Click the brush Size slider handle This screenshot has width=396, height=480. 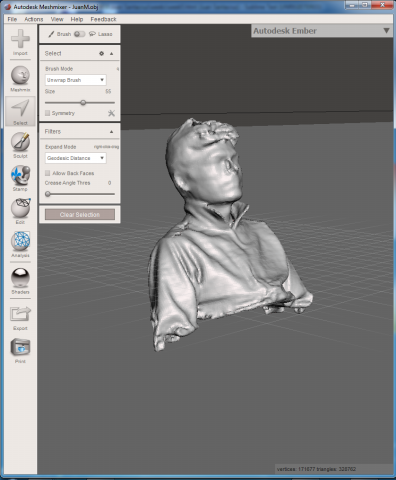(x=83, y=103)
